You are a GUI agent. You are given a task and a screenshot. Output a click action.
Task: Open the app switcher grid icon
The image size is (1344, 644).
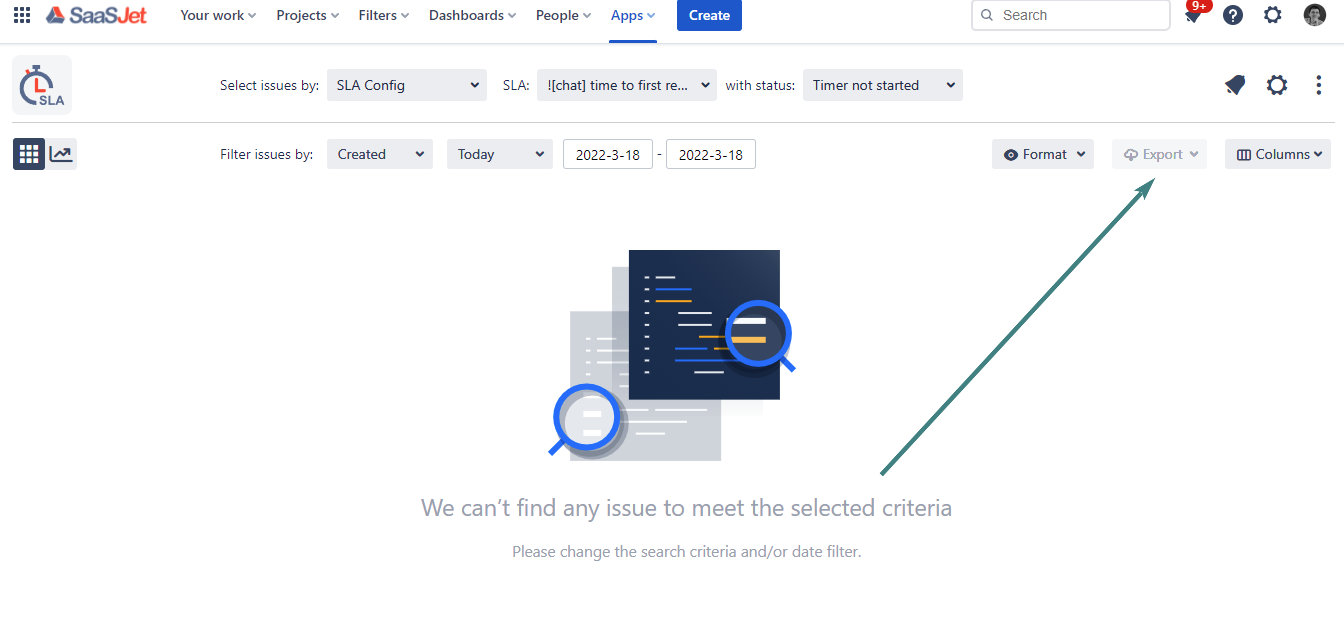22,15
